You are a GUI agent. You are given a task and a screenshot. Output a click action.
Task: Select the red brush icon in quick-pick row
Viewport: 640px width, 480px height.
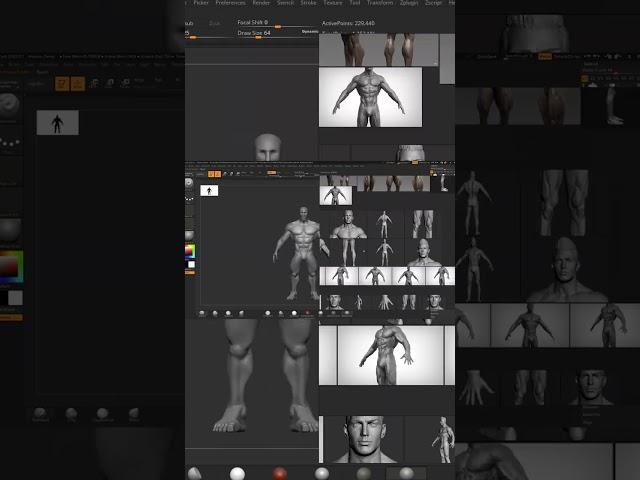[307, 313]
